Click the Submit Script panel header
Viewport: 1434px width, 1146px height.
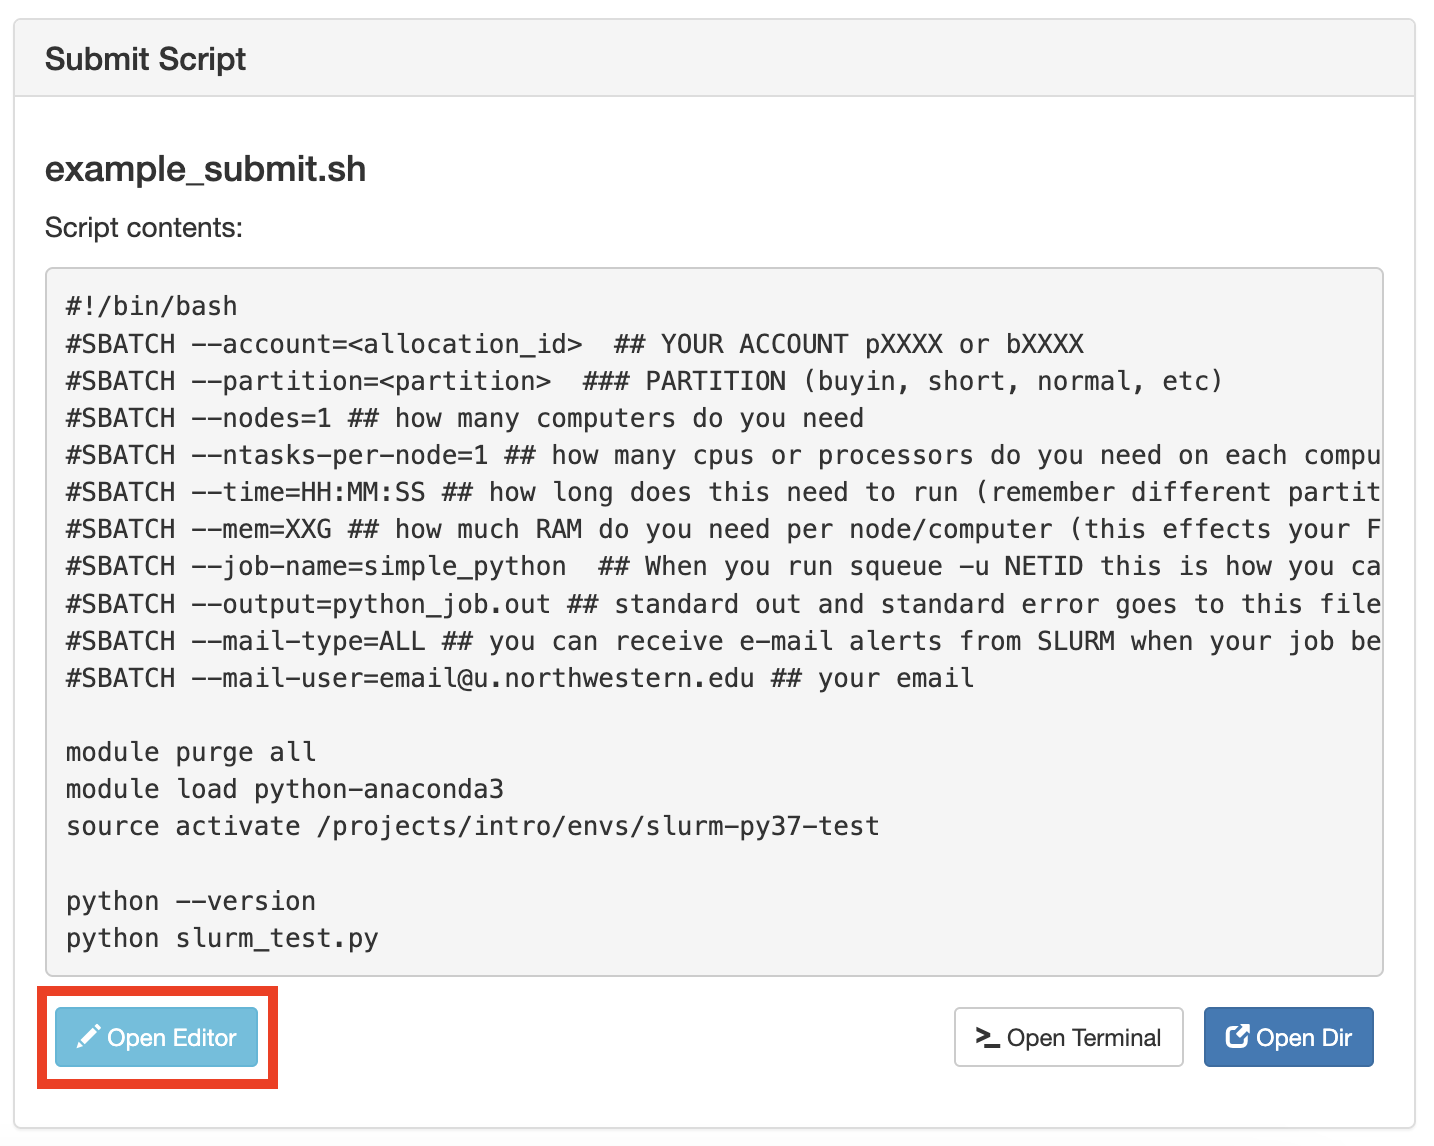[x=144, y=58]
